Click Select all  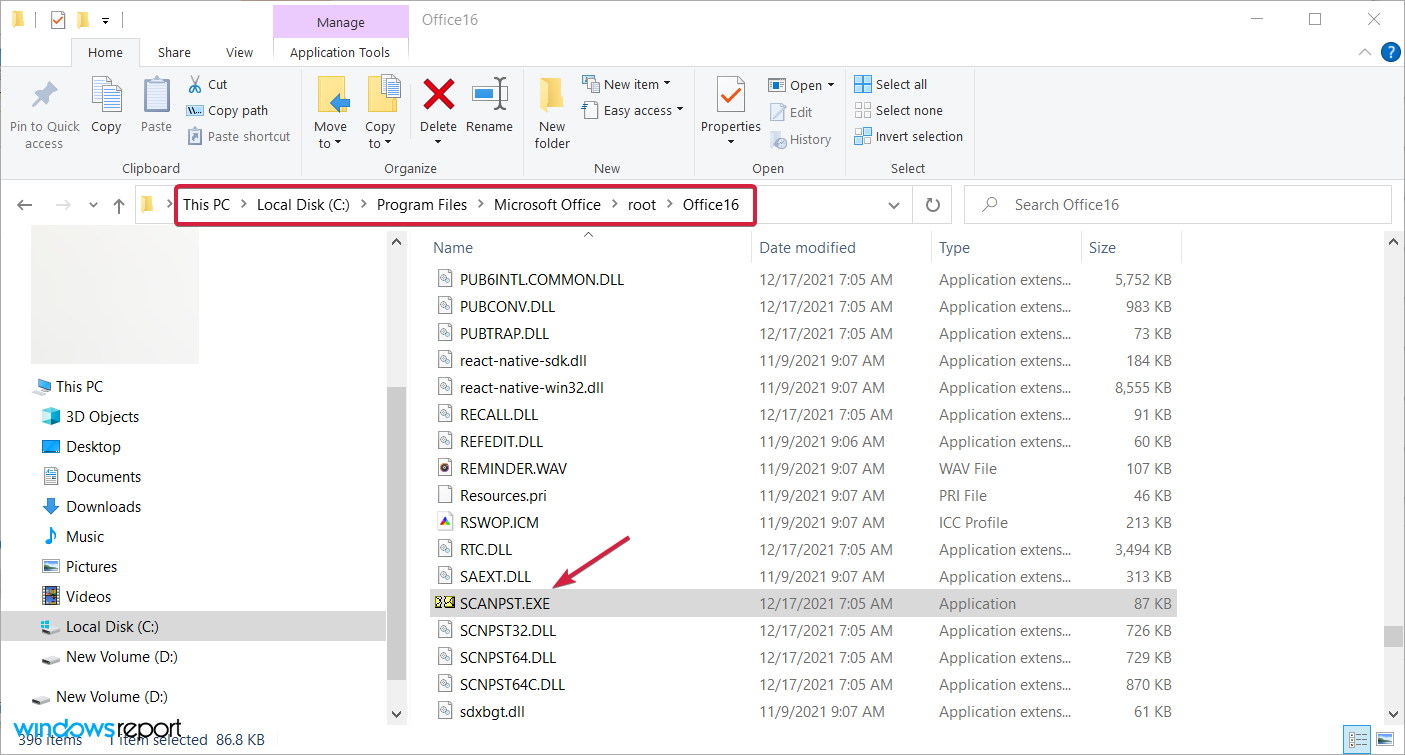click(891, 84)
